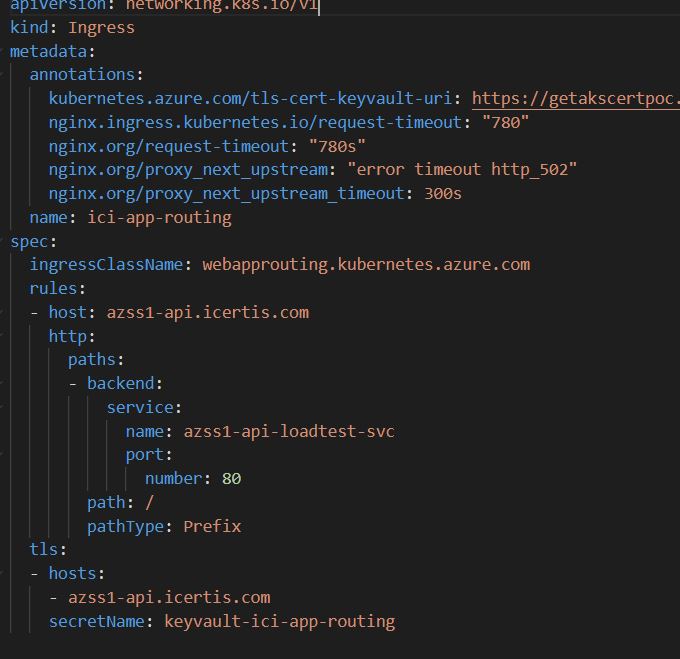
Task: Click nginx.org/proxy_next_upstream key
Action: coord(188,170)
